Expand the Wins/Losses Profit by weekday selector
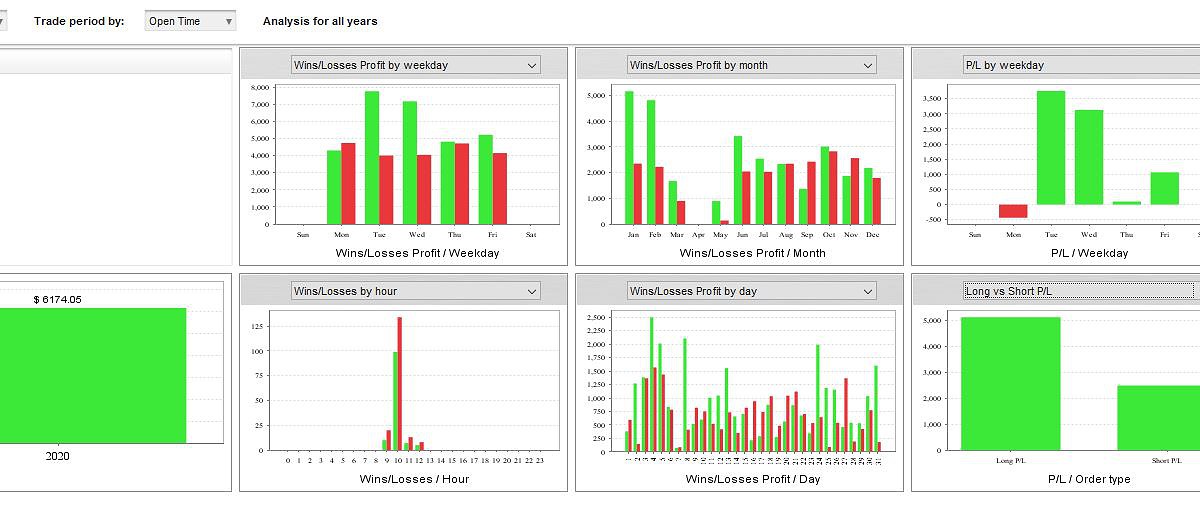The image size is (1200, 519). tap(415, 65)
